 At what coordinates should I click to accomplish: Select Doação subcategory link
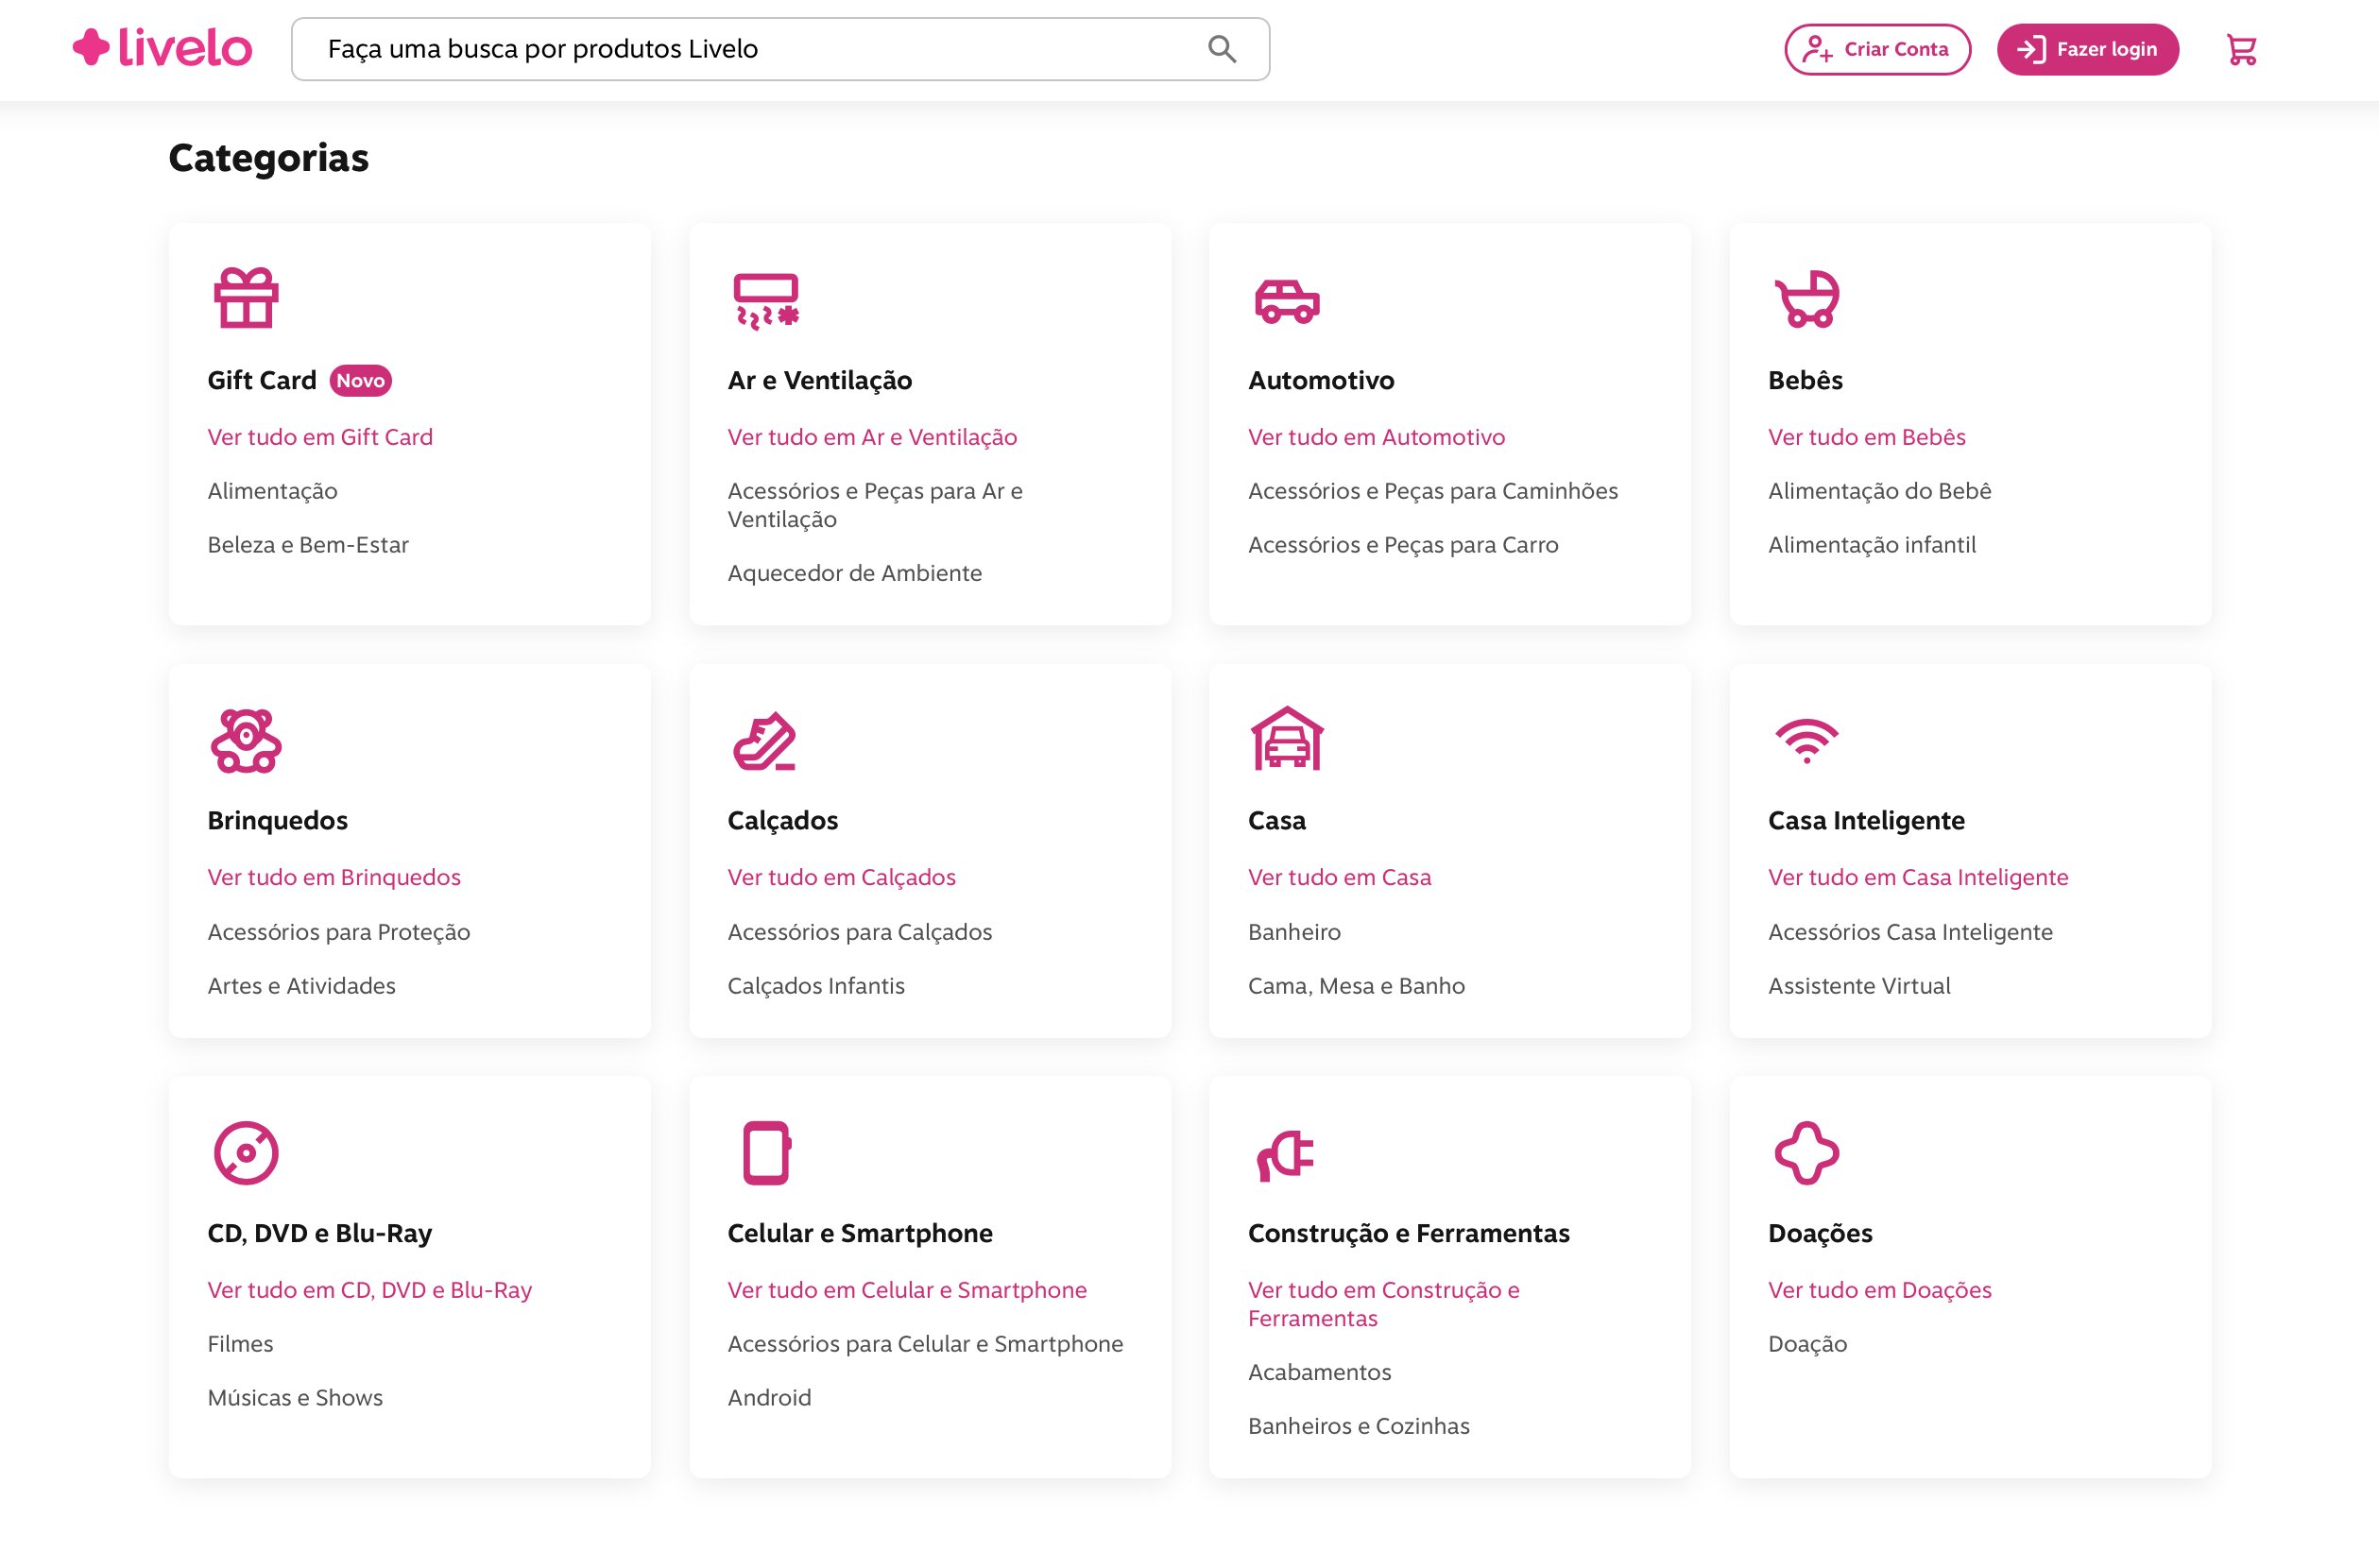1807,1344
